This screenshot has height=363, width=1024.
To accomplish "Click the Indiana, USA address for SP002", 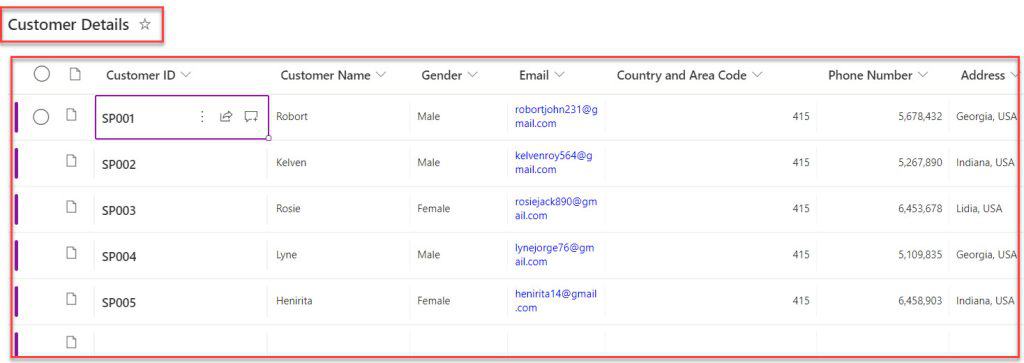I will [x=985, y=163].
